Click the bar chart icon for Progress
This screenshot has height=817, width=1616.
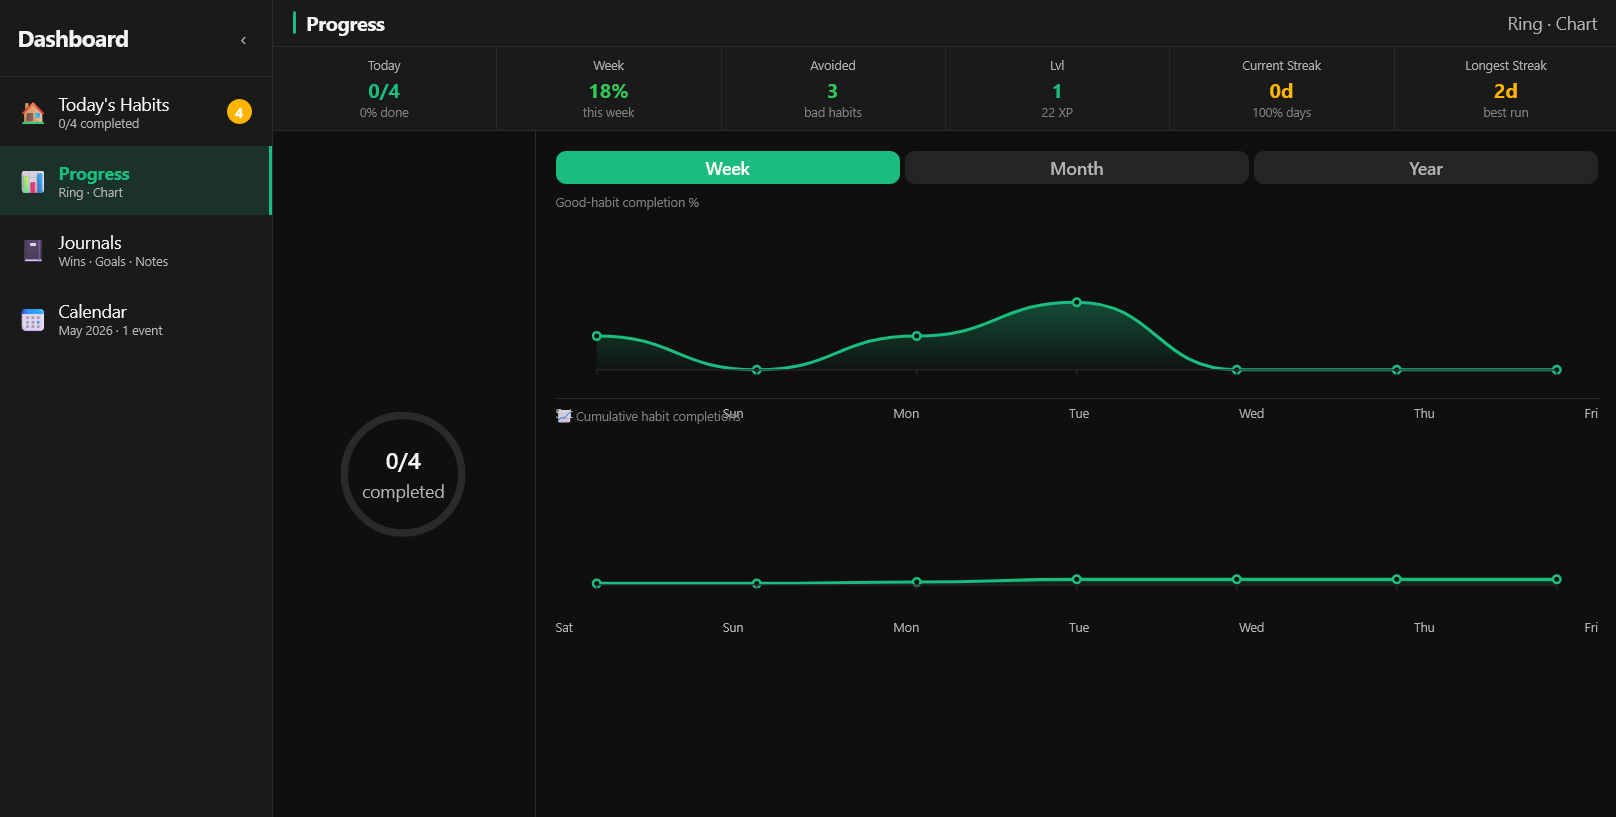point(33,182)
